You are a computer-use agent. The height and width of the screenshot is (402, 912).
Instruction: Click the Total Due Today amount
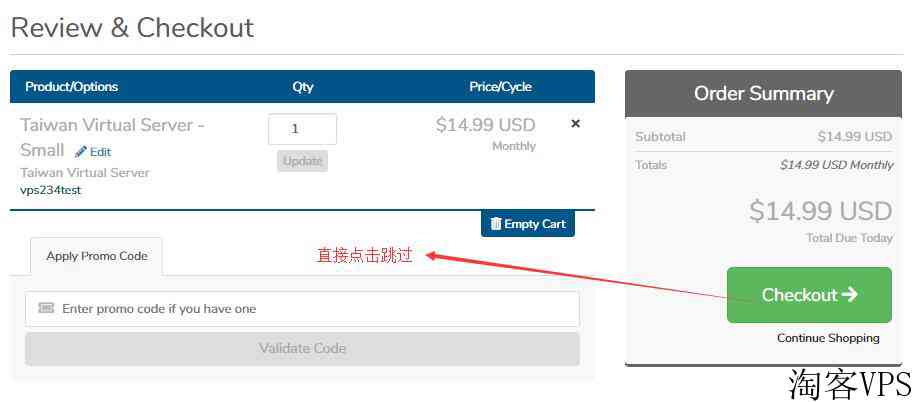click(821, 211)
